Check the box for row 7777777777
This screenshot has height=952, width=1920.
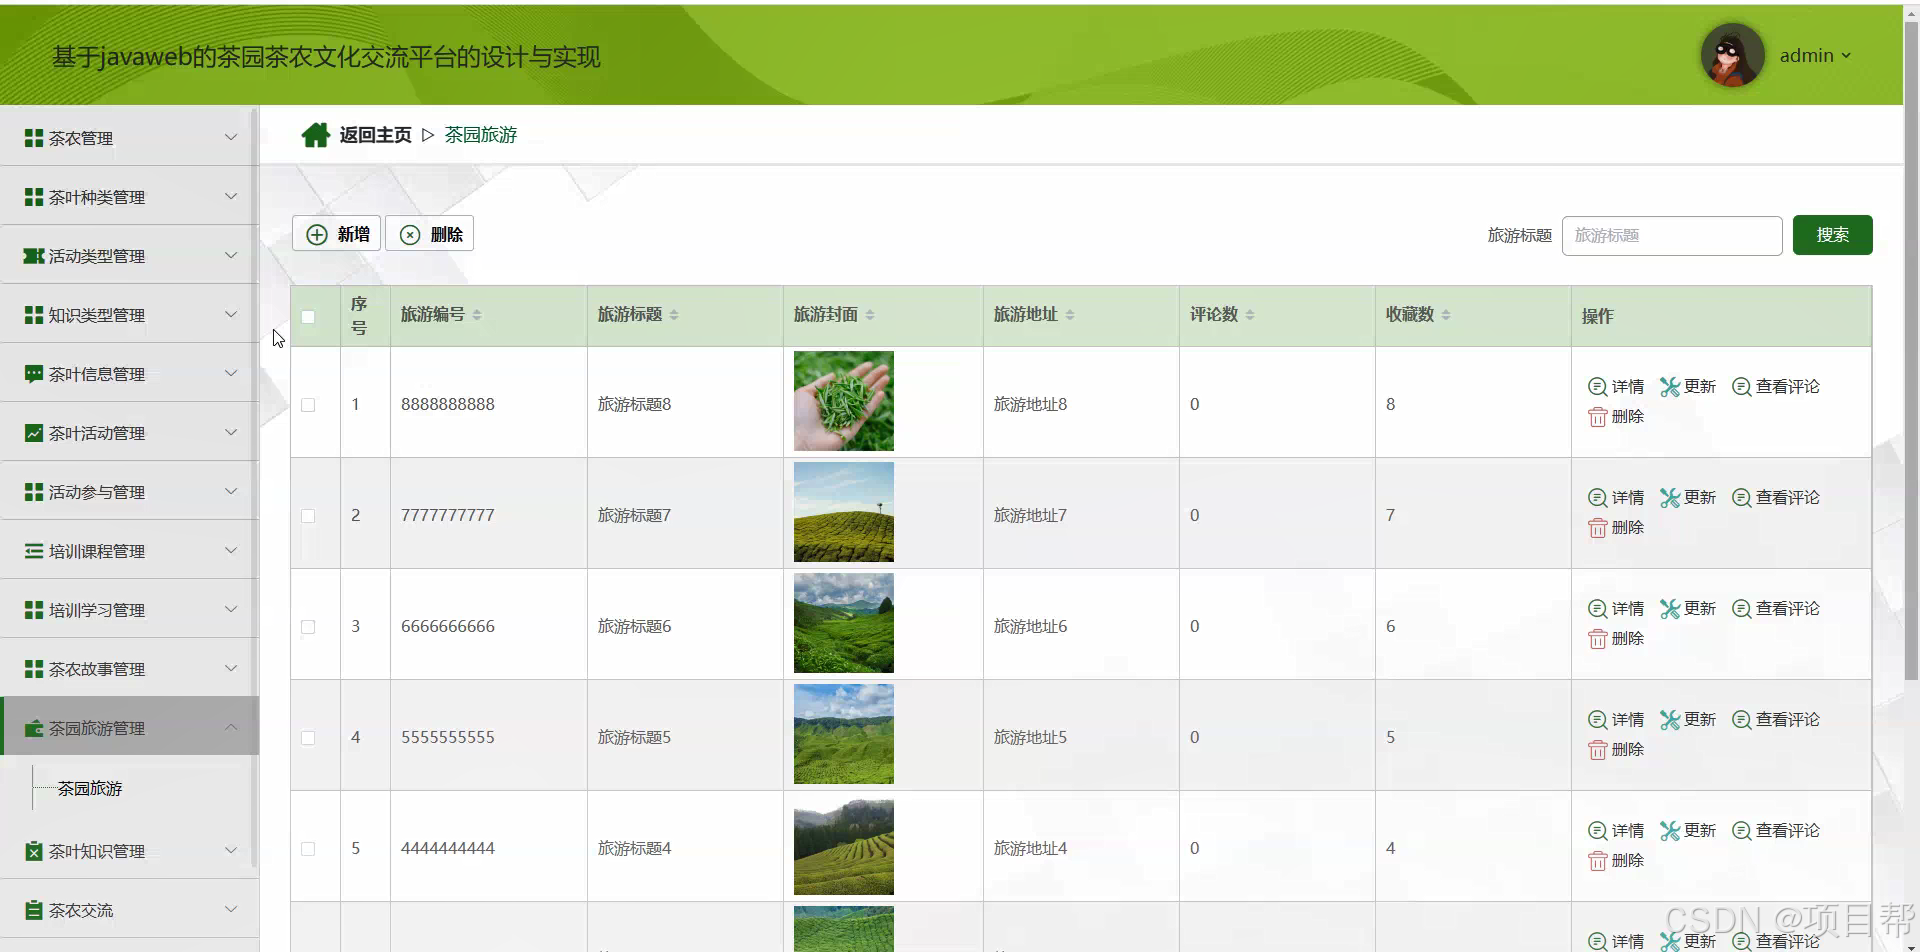tap(308, 516)
